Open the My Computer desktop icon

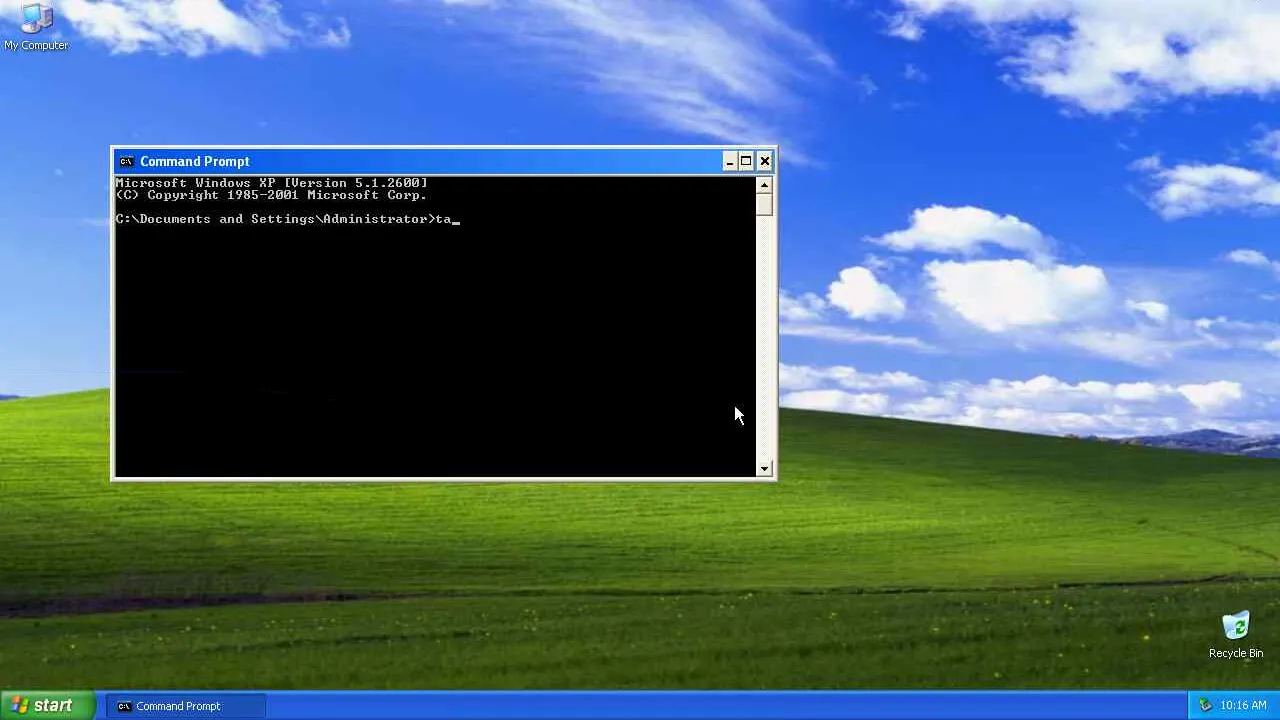pyautogui.click(x=36, y=27)
